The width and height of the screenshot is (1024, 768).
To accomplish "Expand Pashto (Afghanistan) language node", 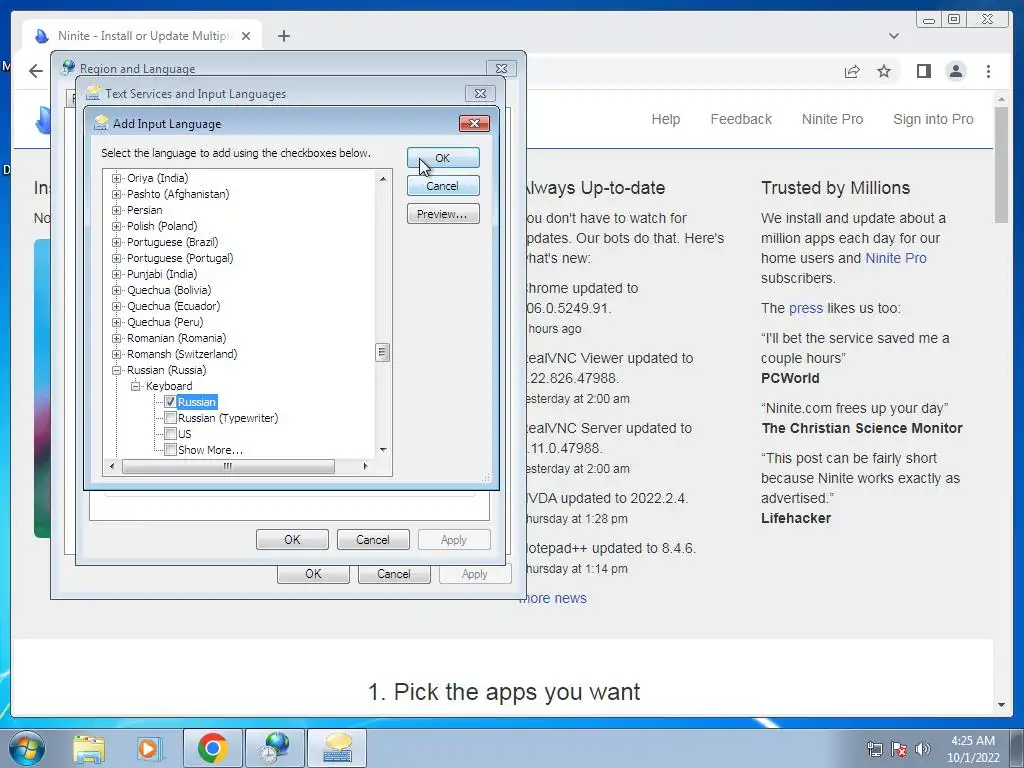I will click(116, 194).
